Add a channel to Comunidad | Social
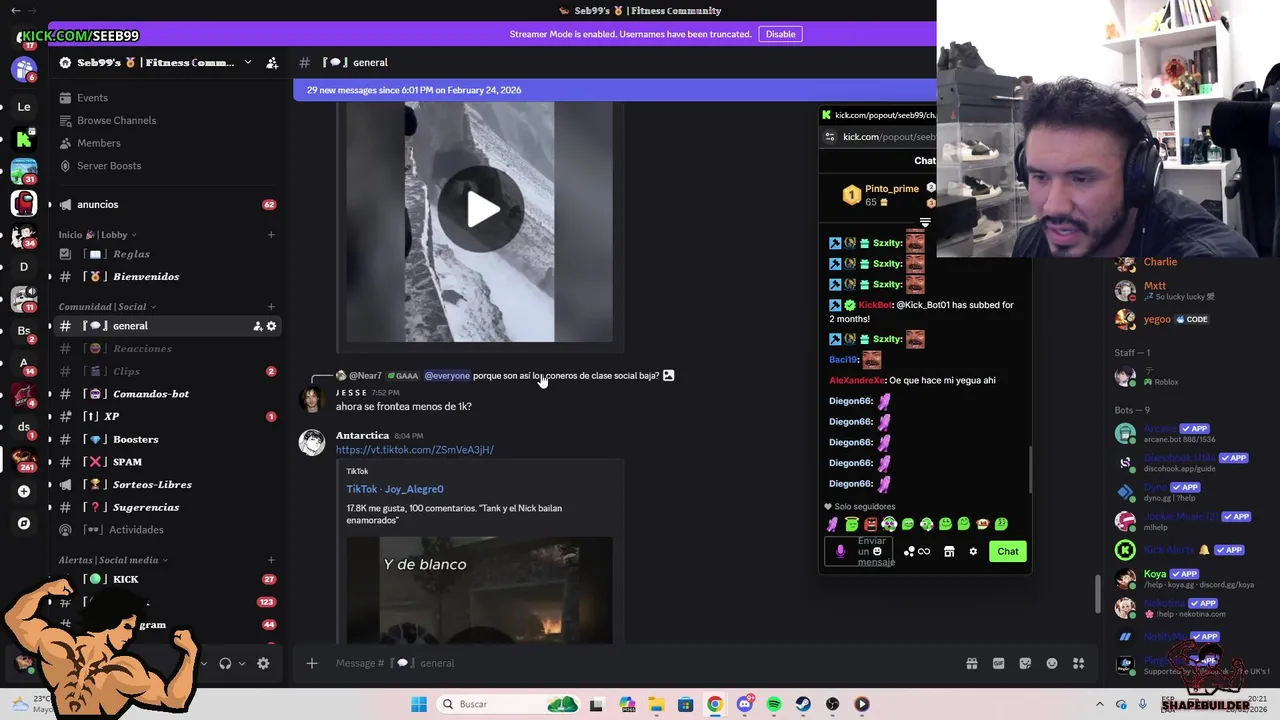The image size is (1280, 720). click(x=271, y=307)
